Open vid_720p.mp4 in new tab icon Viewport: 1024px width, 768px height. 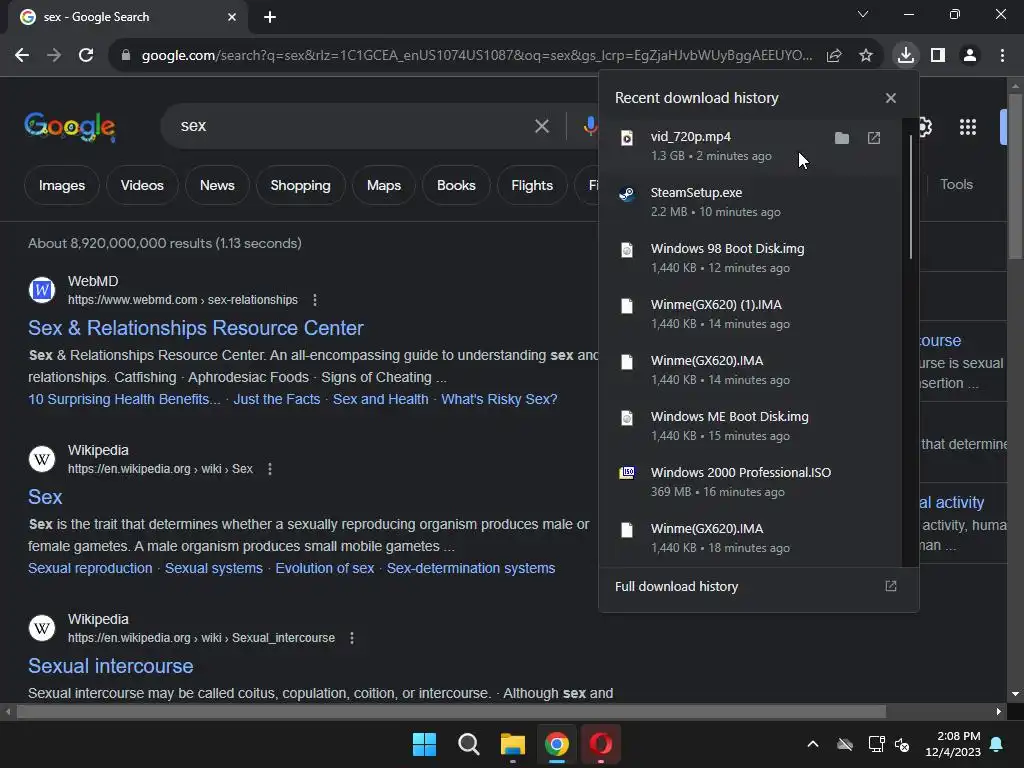[x=874, y=138]
